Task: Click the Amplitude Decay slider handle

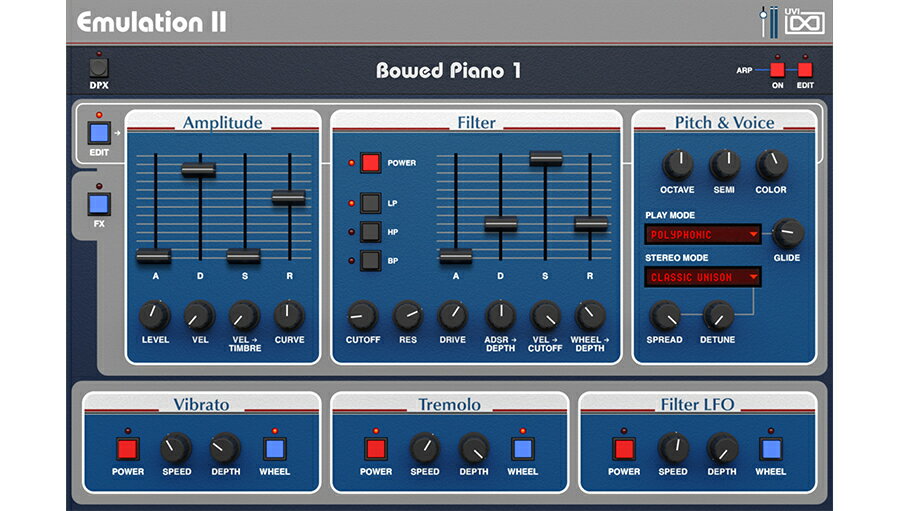Action: pyautogui.click(x=199, y=170)
